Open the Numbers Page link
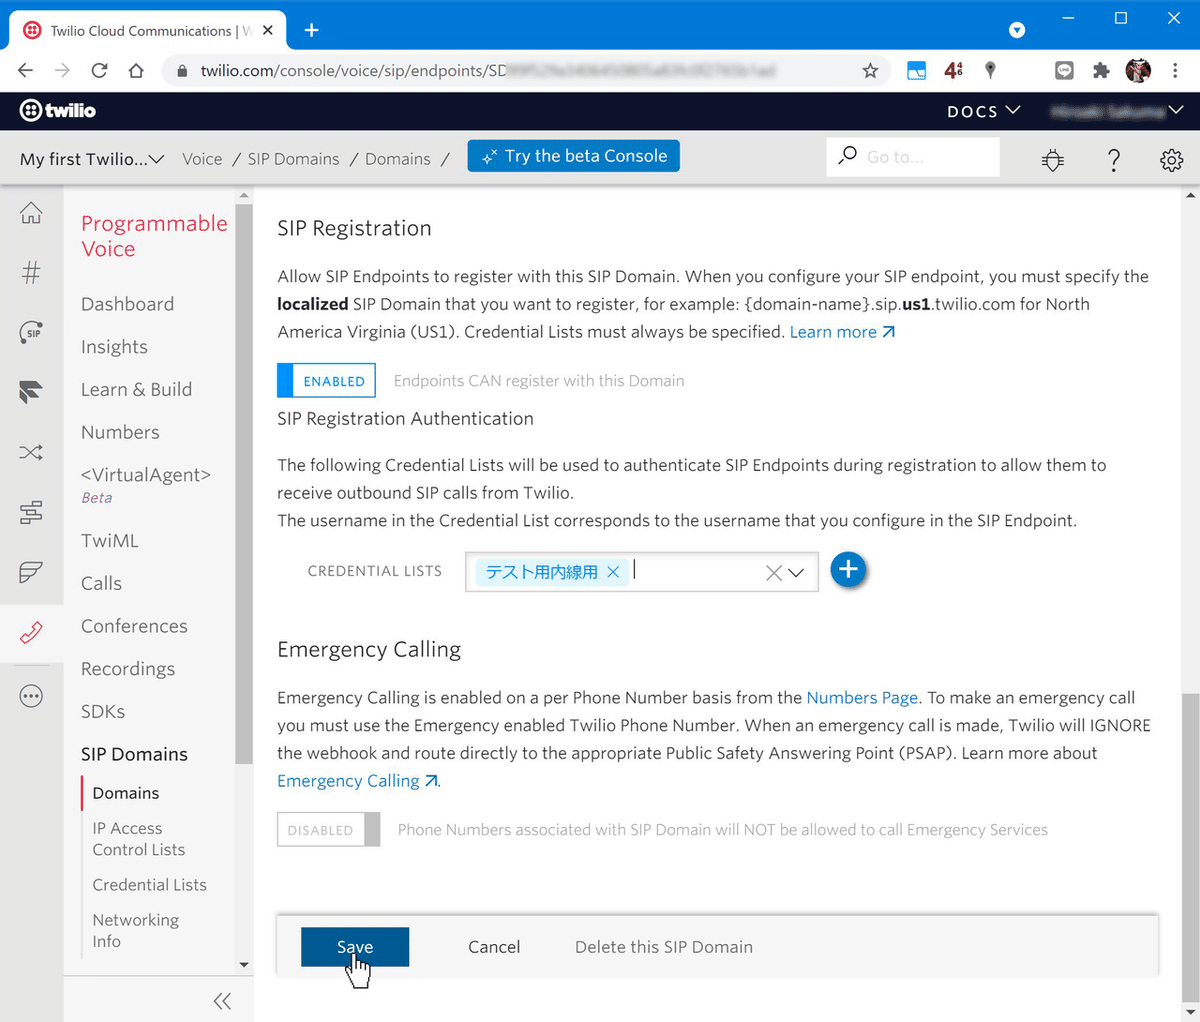Screen dimensions: 1200x1022 click(x=862, y=698)
